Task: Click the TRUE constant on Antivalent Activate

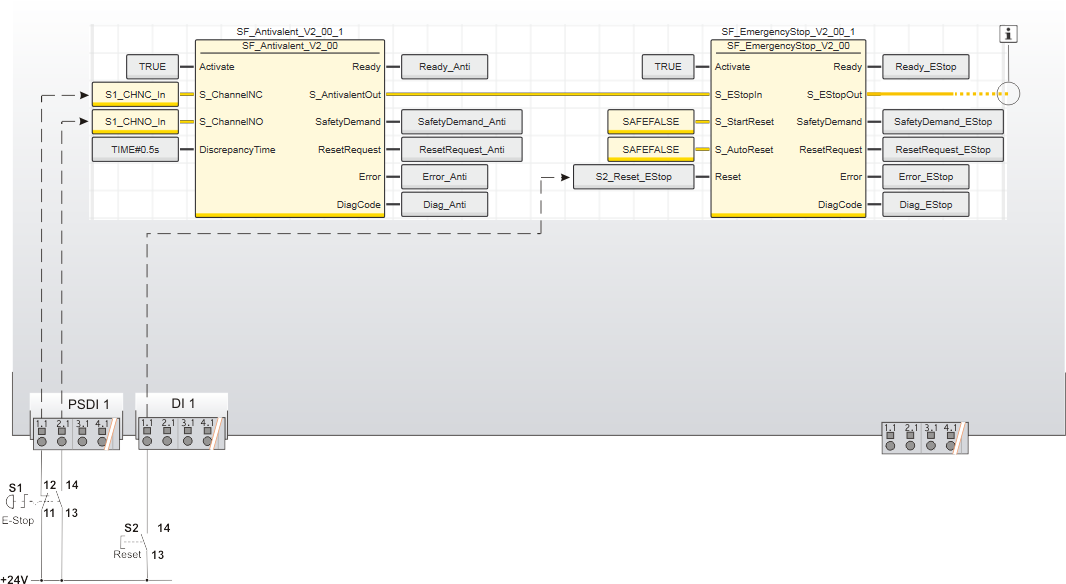Action: 152,67
